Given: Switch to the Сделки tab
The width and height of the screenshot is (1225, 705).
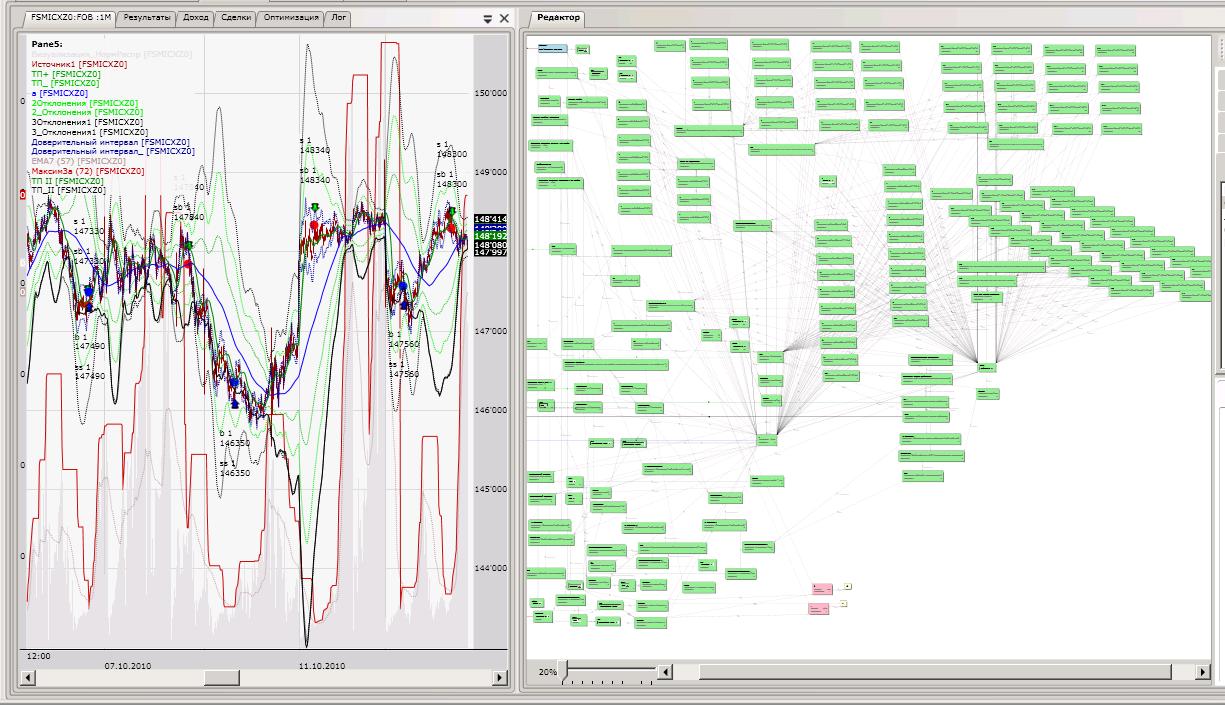Looking at the screenshot, I should [x=236, y=18].
